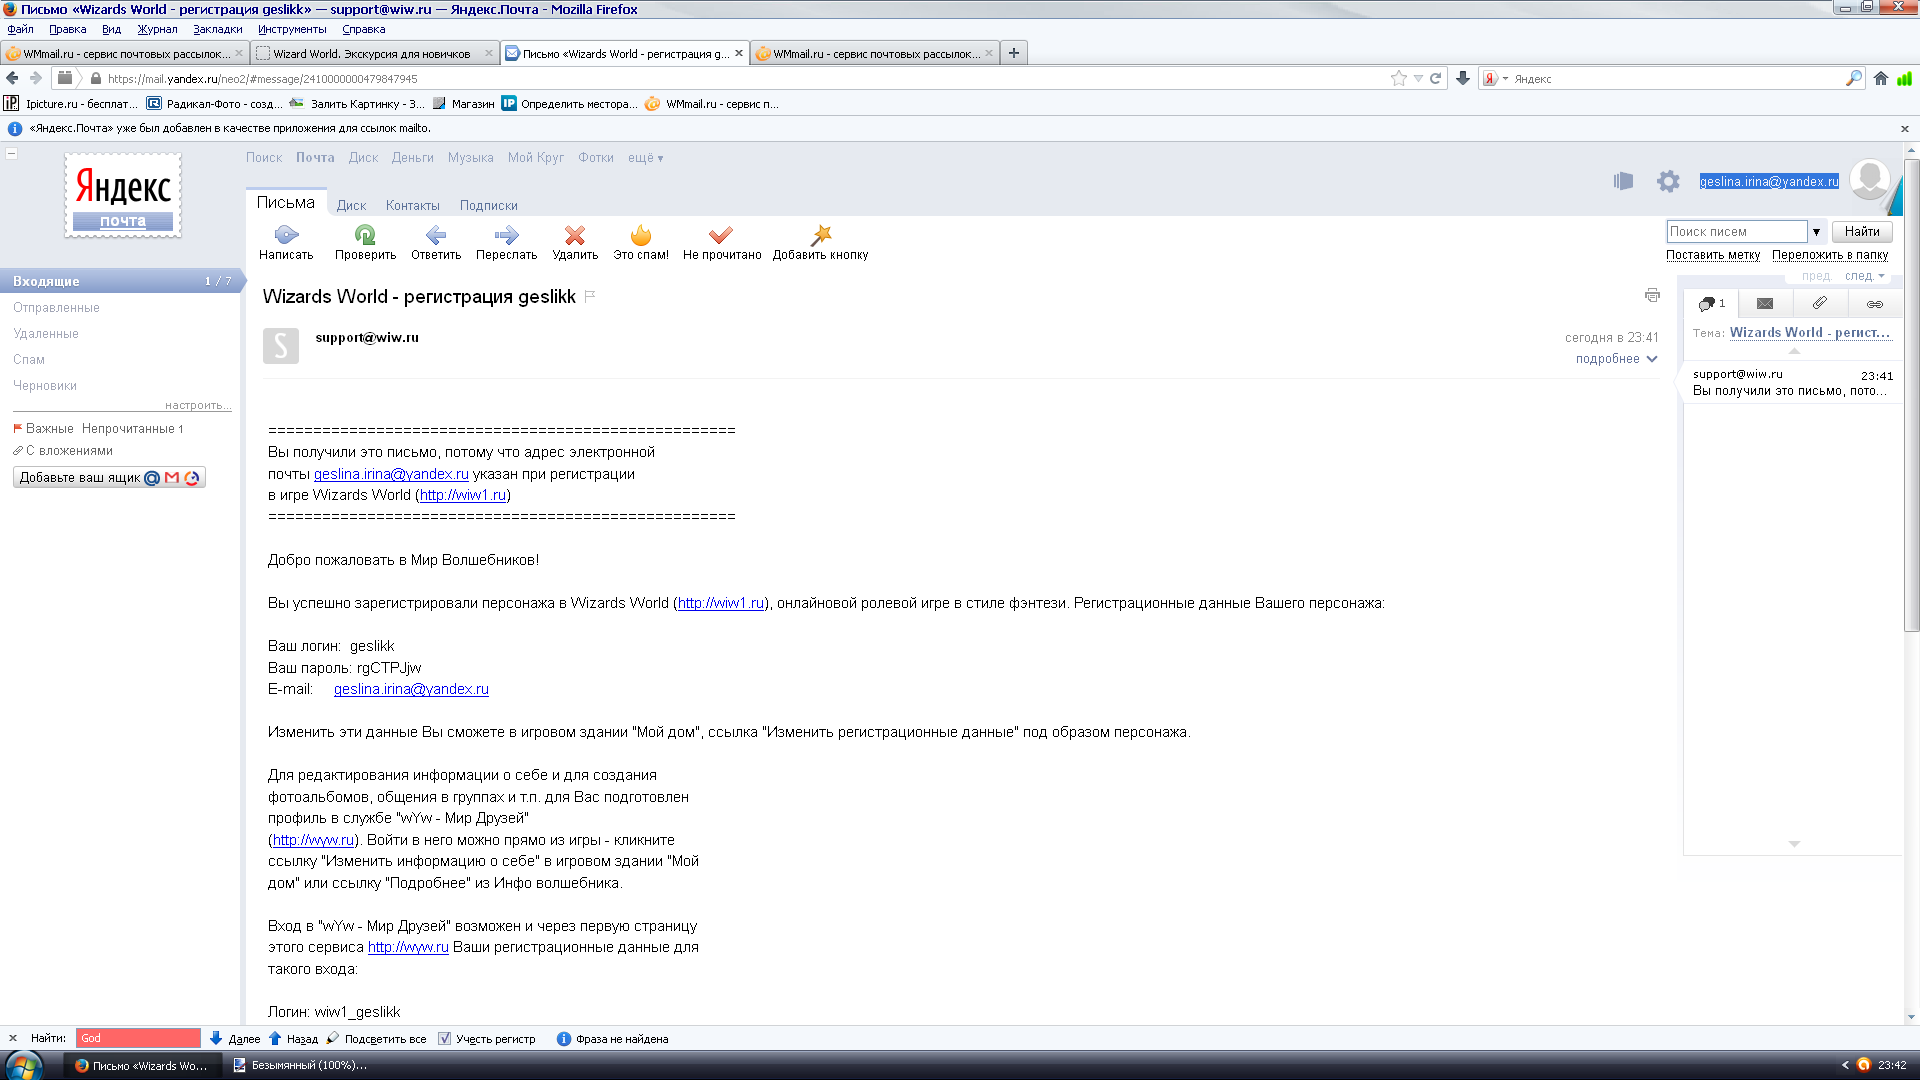Click the Переслать forward icon

pyautogui.click(x=507, y=235)
